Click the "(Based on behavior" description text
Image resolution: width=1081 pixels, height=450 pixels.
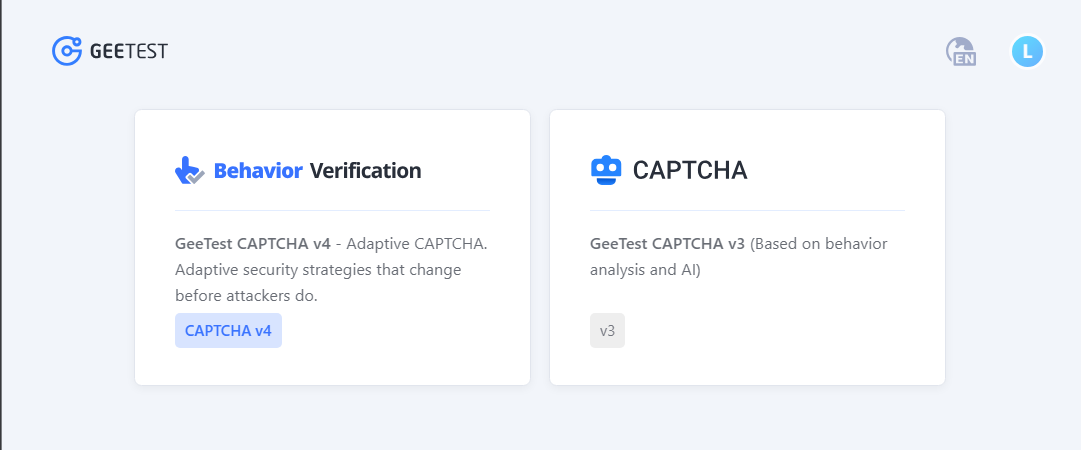point(819,244)
